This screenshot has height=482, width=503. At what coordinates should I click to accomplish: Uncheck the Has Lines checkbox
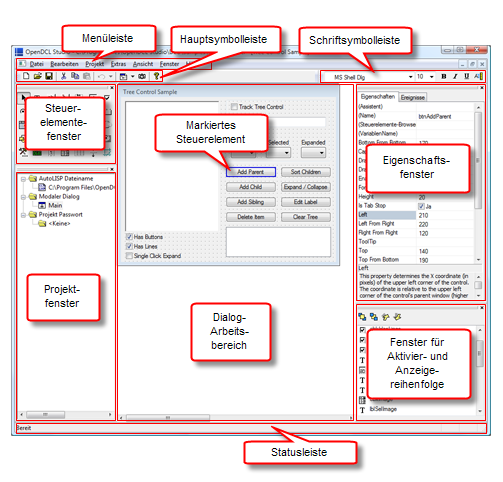129,246
